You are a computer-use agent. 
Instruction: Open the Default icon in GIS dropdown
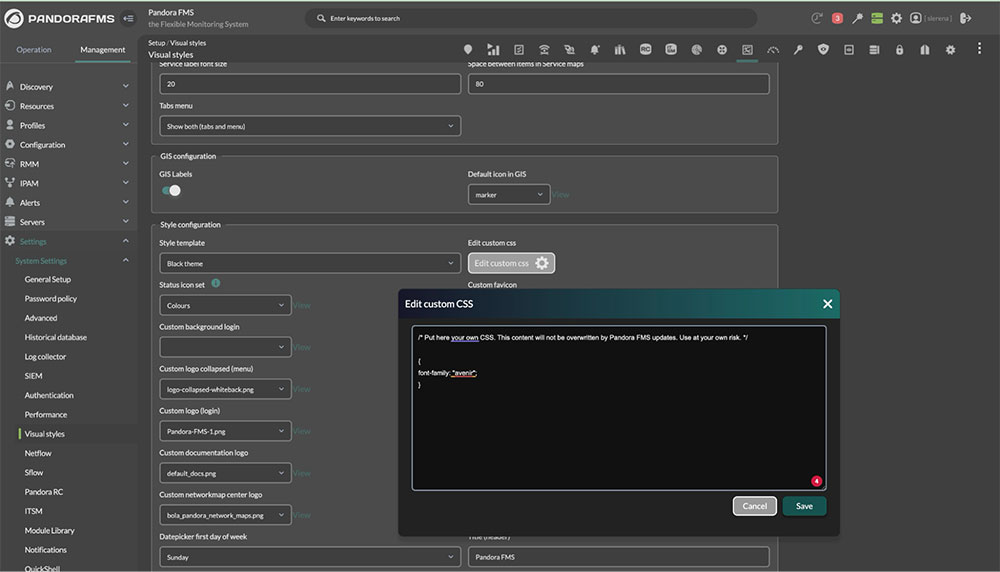tap(508, 194)
